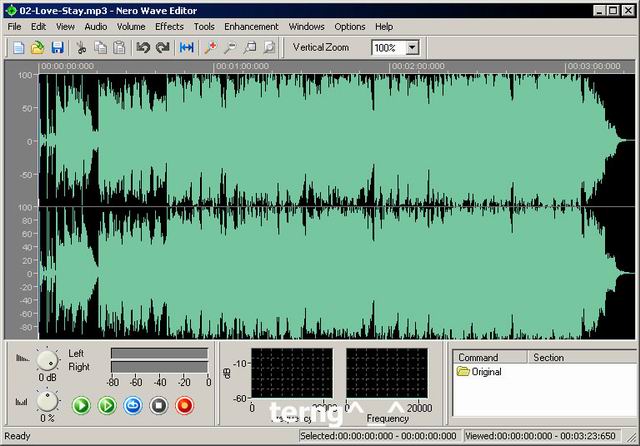The width and height of the screenshot is (640, 446).
Task: Open a file with folder toolbar icon
Action: point(38,48)
